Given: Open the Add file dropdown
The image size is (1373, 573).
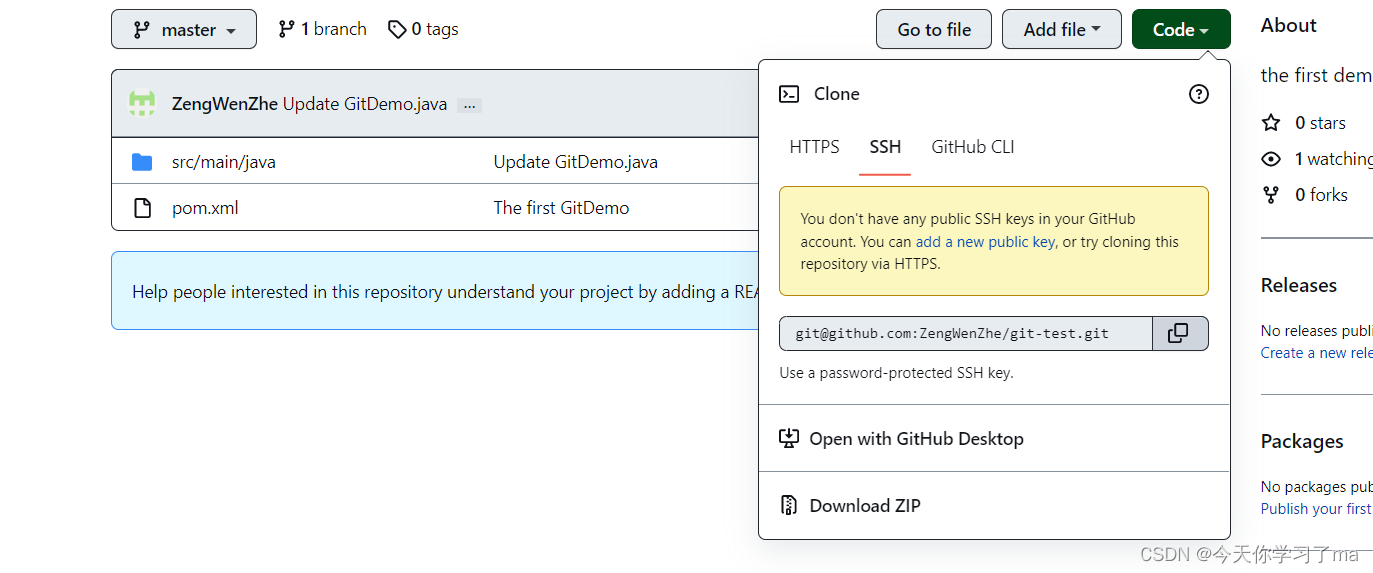Looking at the screenshot, I should click(x=1062, y=29).
